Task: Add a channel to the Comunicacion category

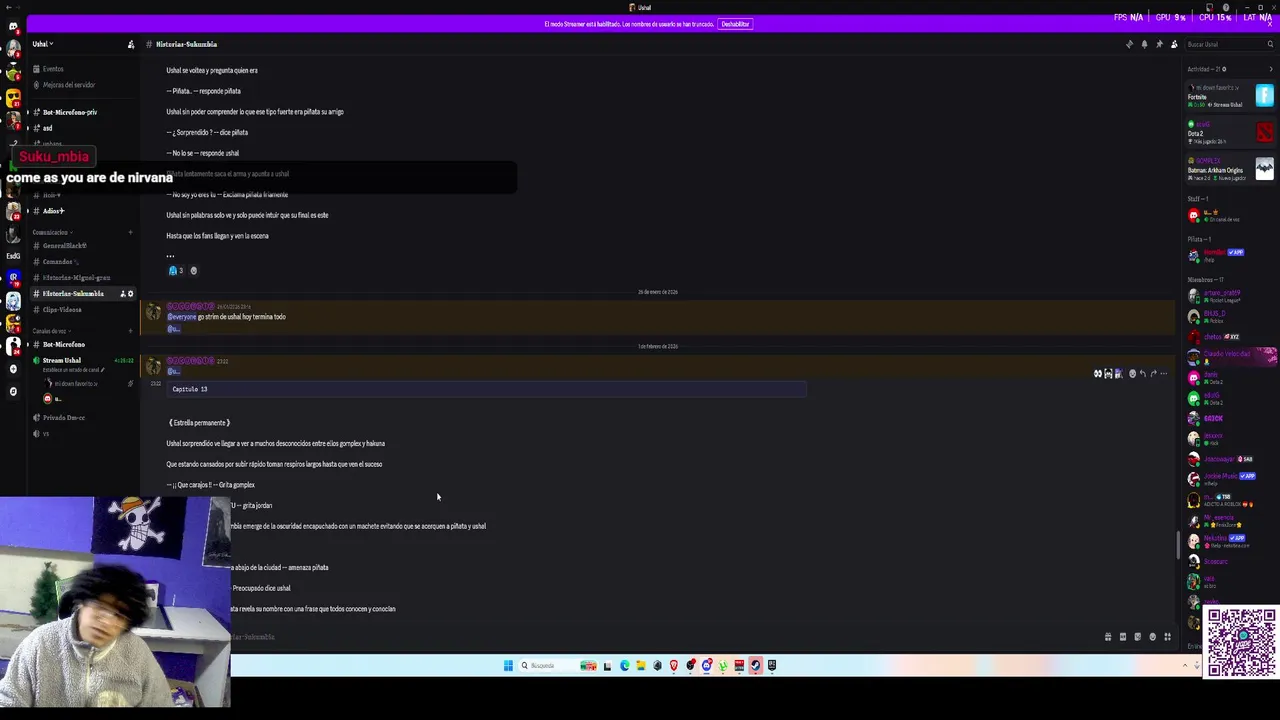Action: [x=130, y=232]
